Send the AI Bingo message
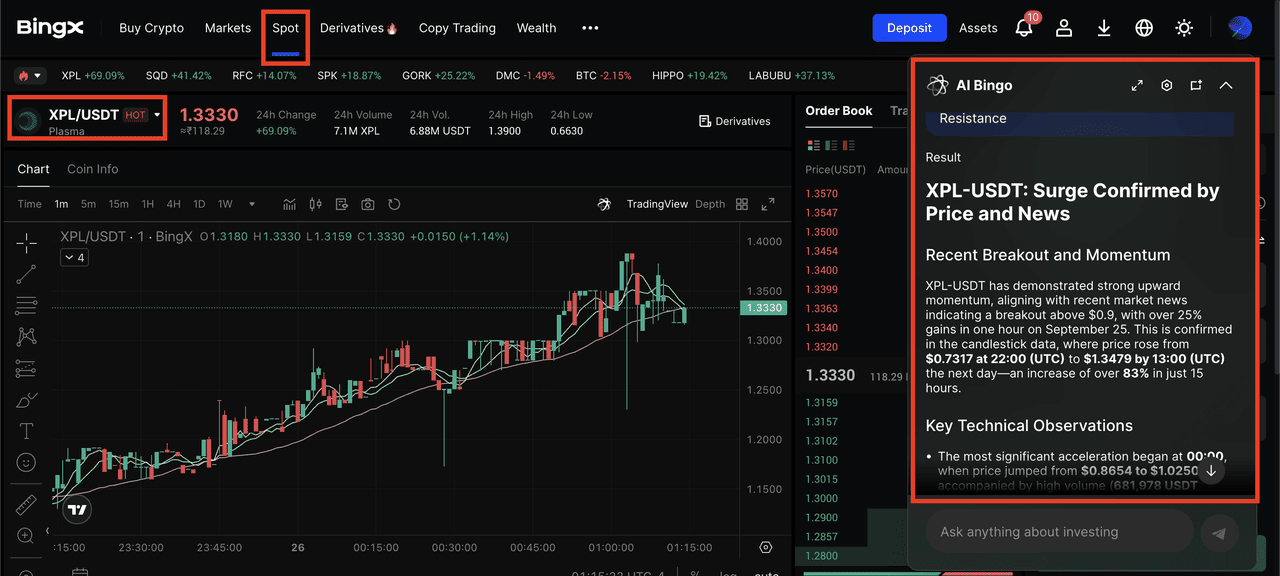The height and width of the screenshot is (576, 1280). pyautogui.click(x=1219, y=533)
